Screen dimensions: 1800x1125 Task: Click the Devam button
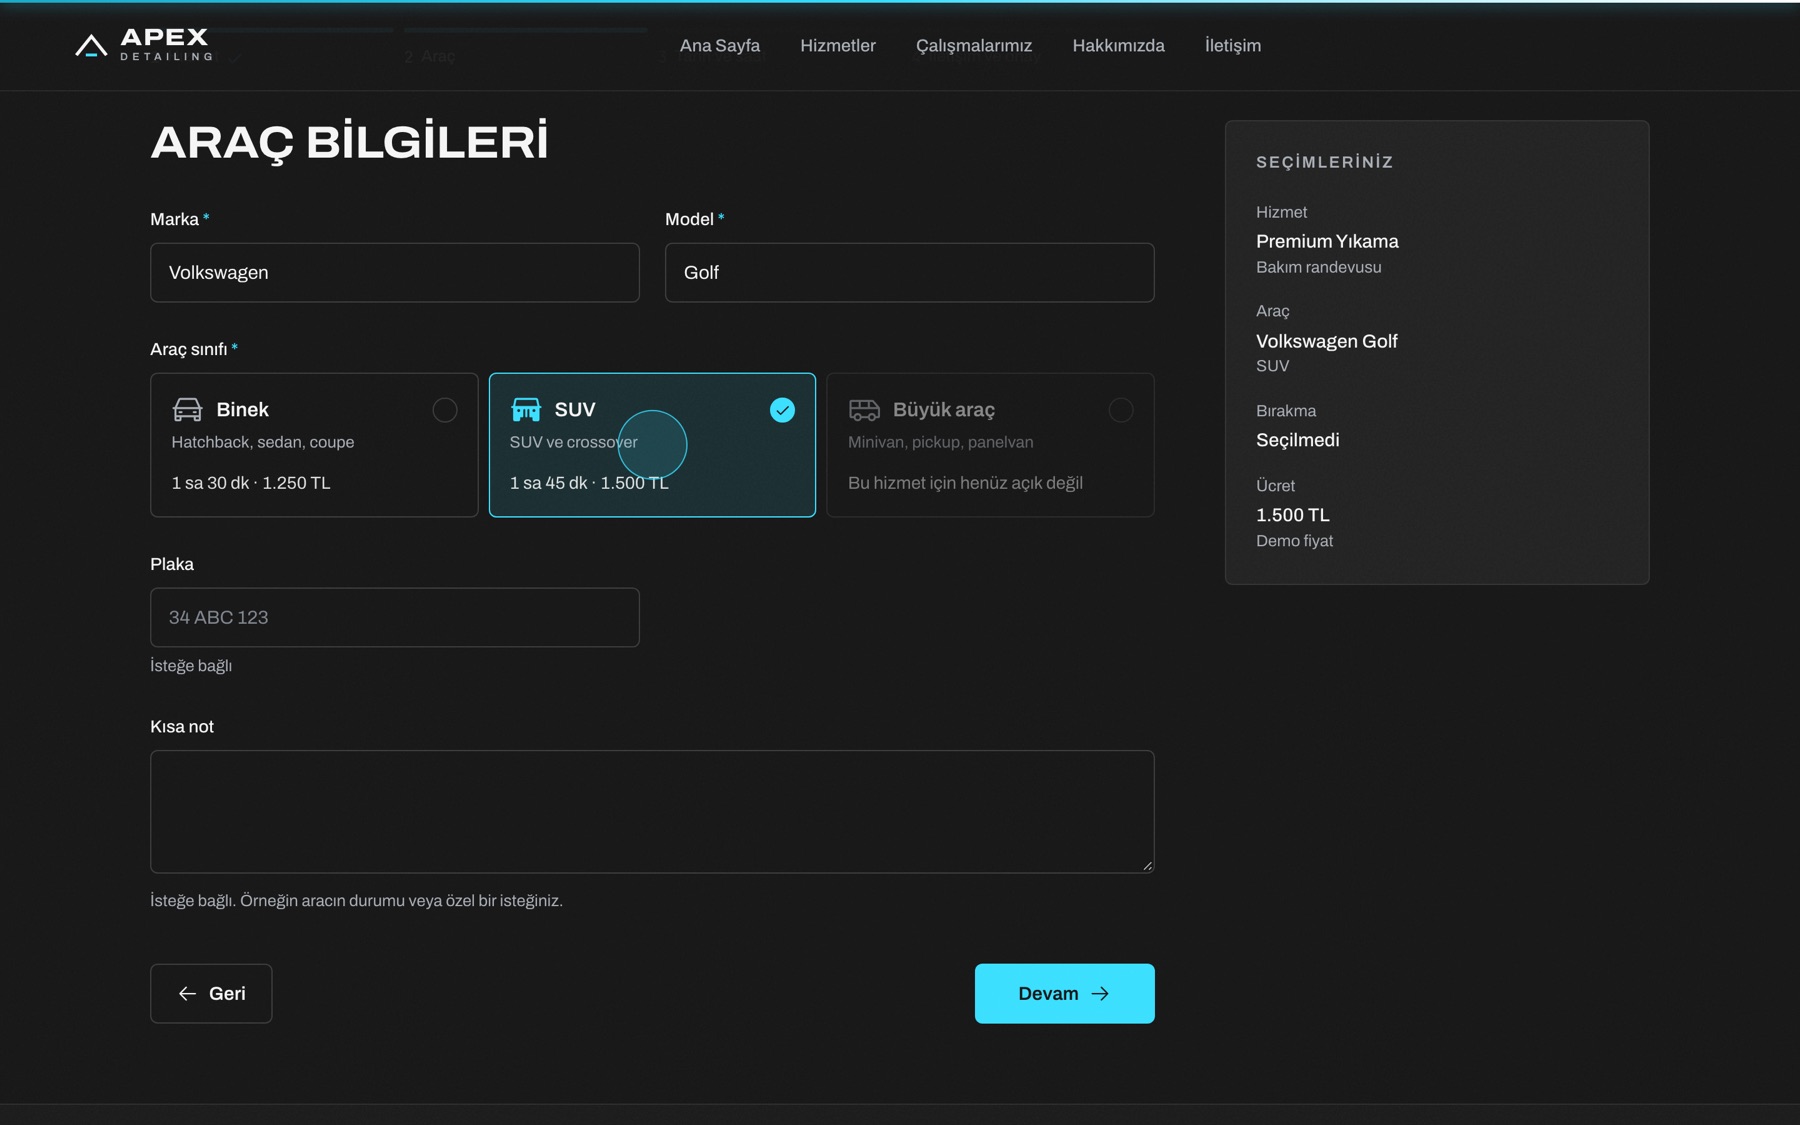click(1064, 993)
